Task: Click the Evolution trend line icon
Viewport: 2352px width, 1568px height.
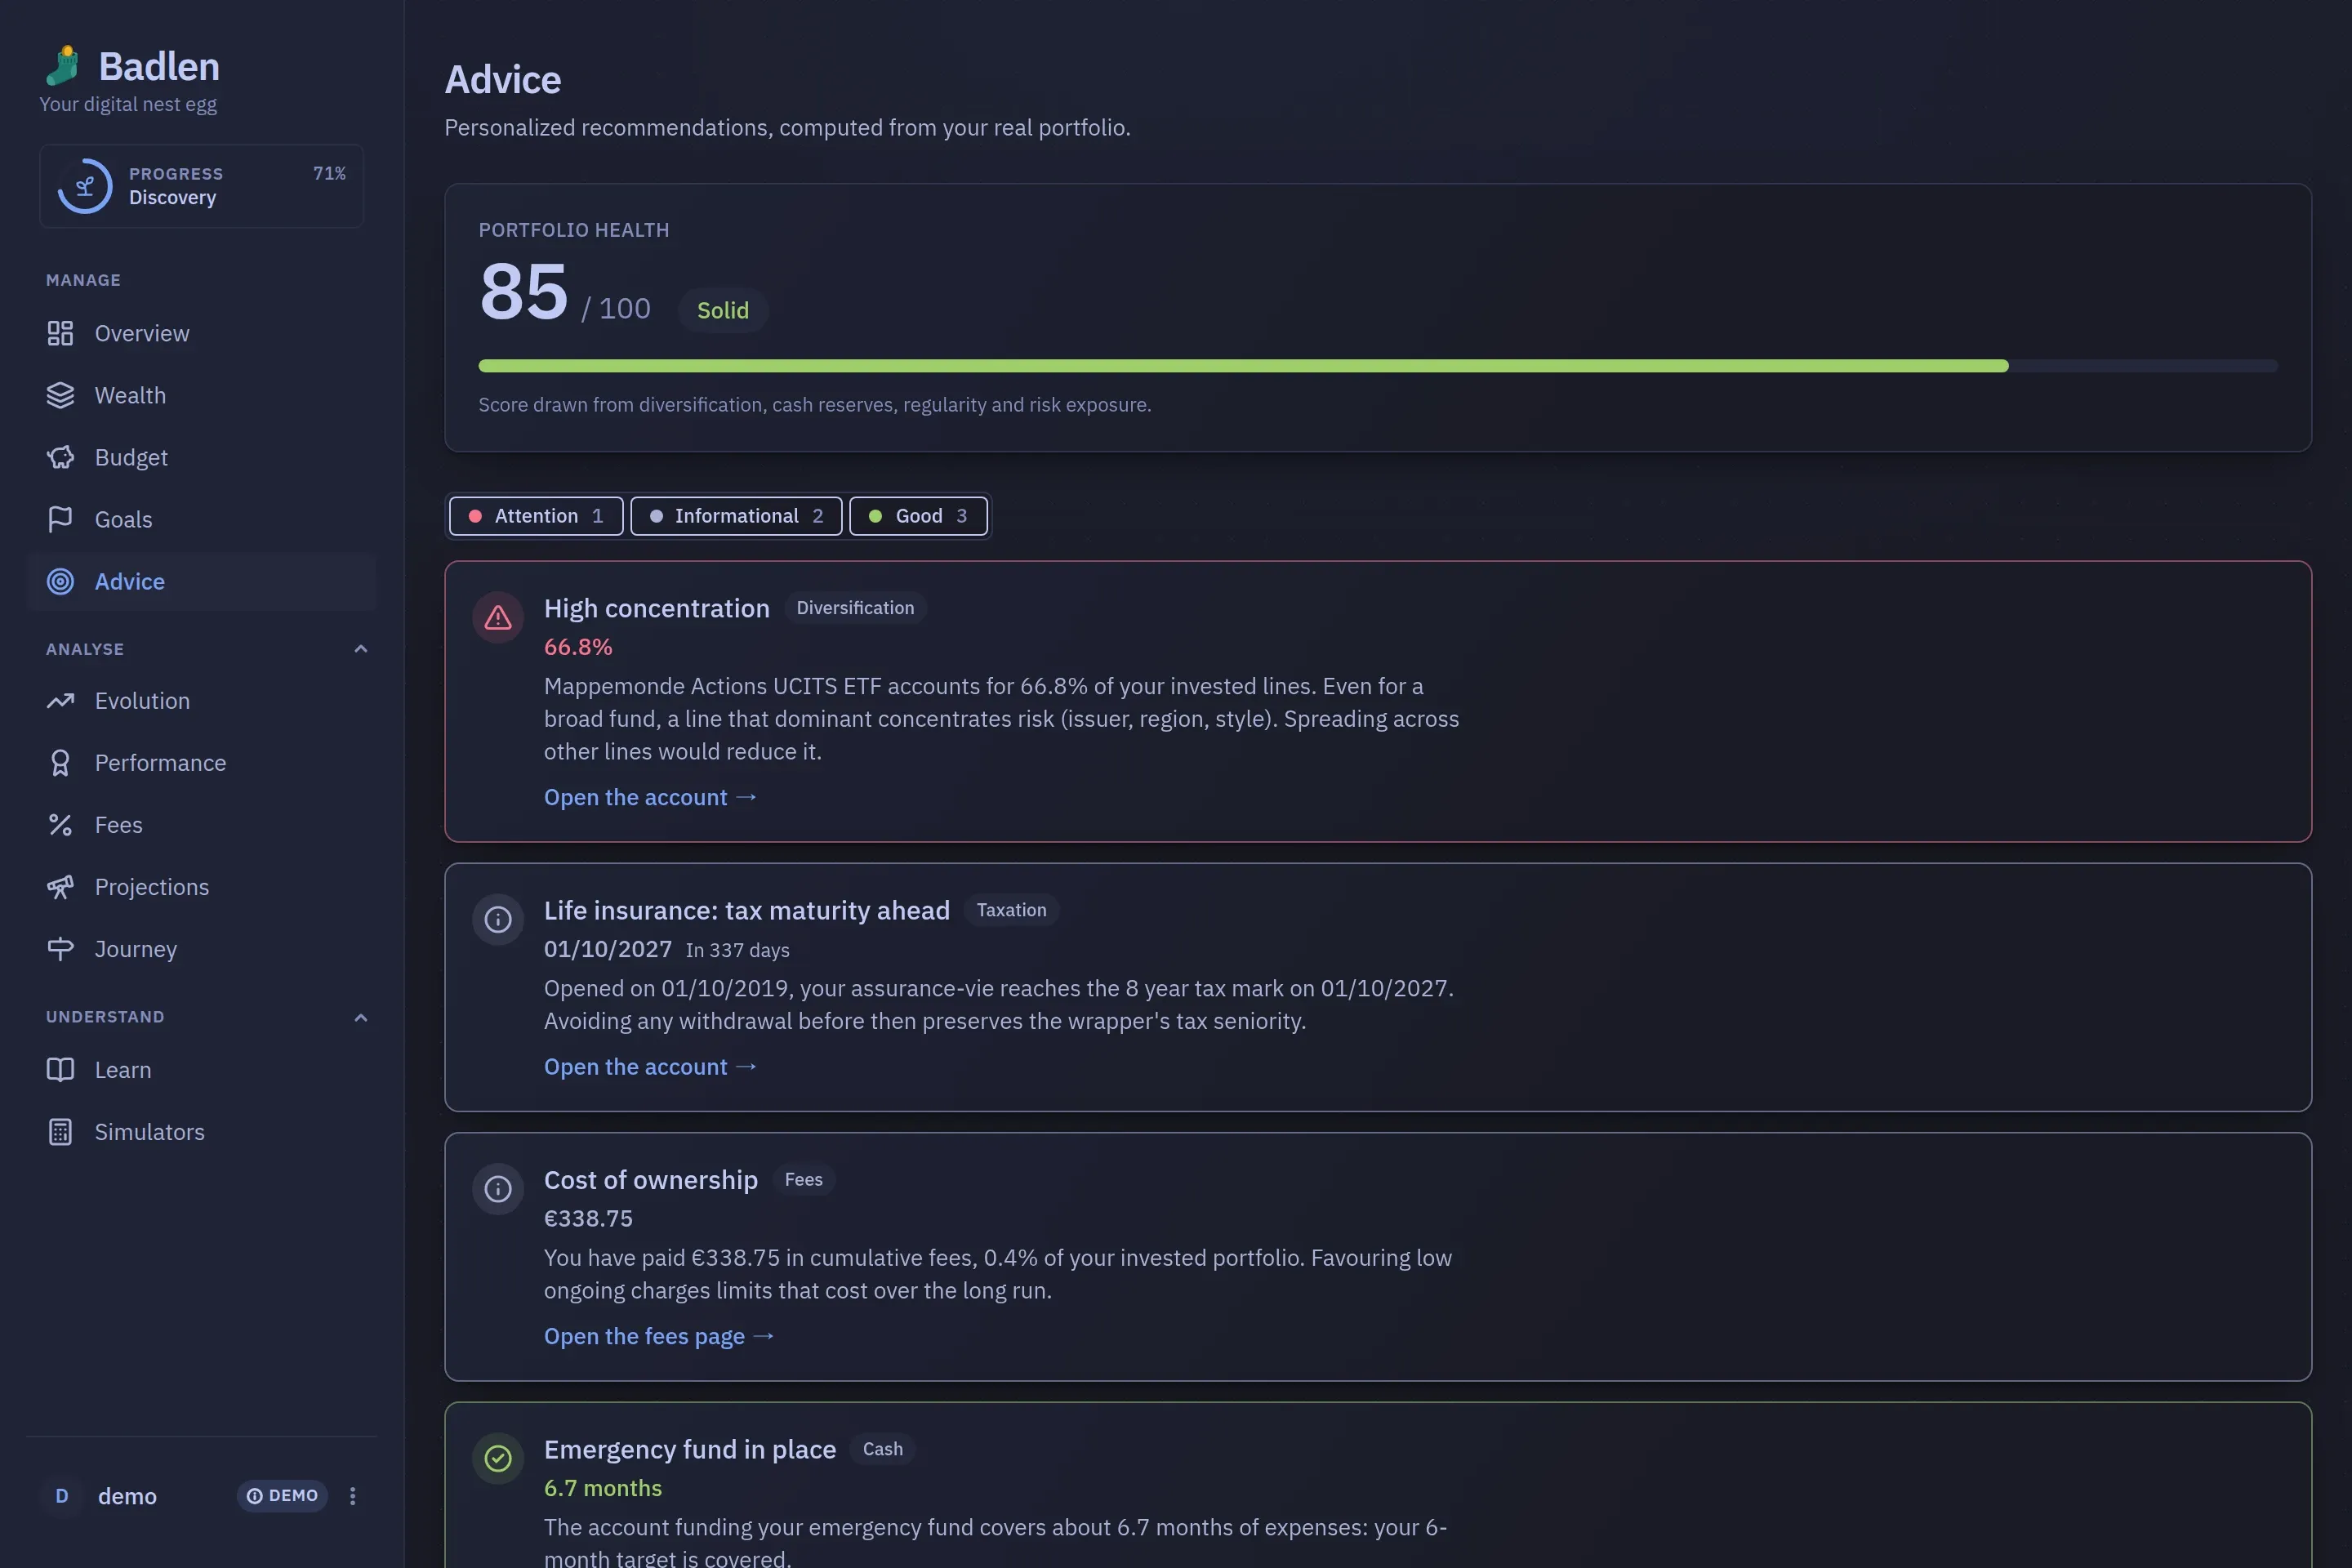Action: click(60, 701)
